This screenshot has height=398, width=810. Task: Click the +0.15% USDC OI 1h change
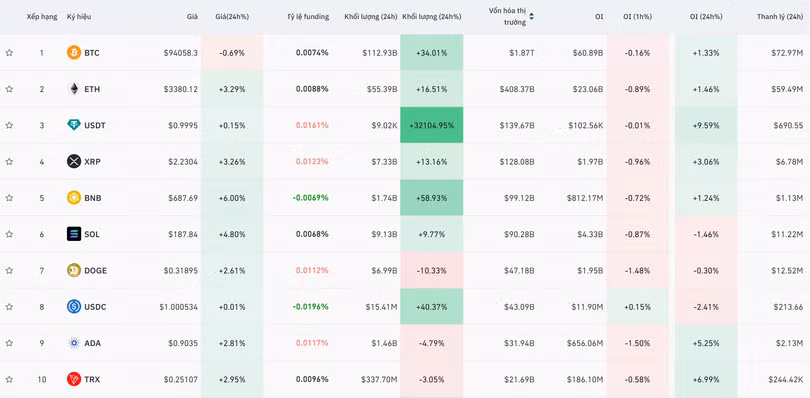pyautogui.click(x=637, y=307)
